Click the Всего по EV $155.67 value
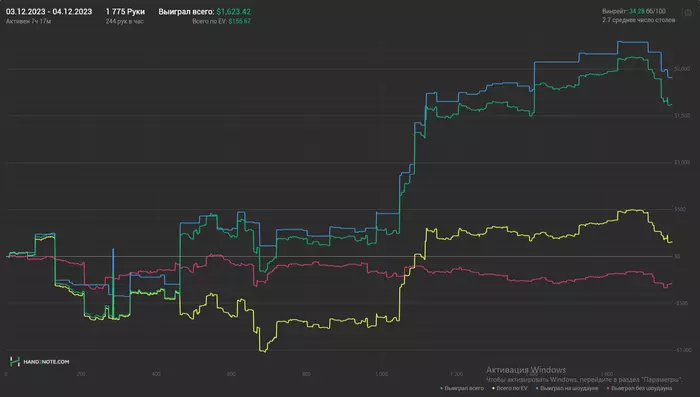The height and width of the screenshot is (397, 700). pyautogui.click(x=221, y=21)
